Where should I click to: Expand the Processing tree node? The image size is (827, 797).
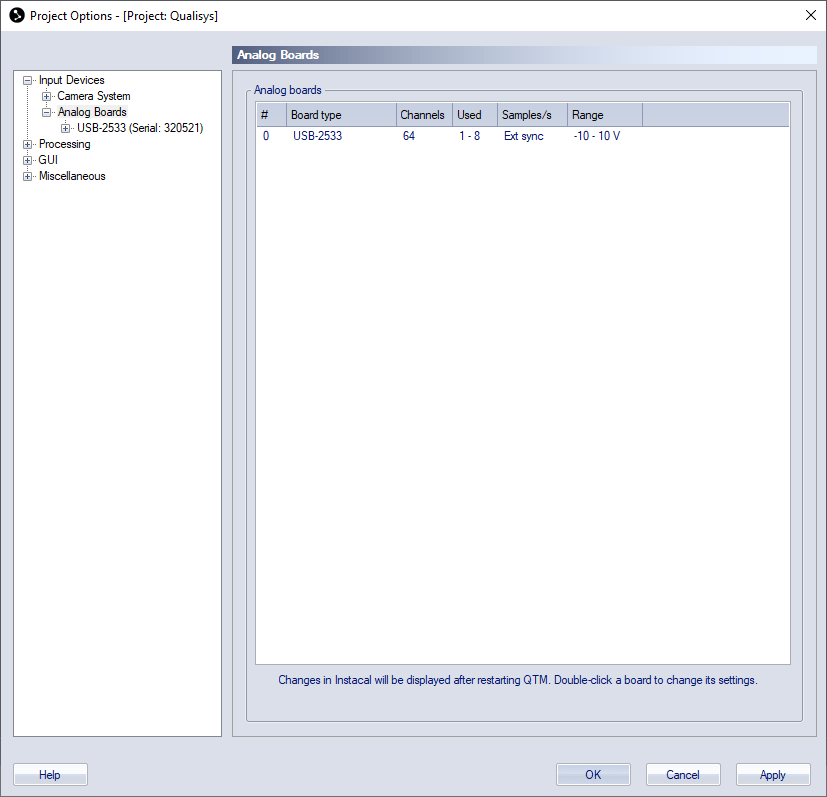tap(28, 145)
